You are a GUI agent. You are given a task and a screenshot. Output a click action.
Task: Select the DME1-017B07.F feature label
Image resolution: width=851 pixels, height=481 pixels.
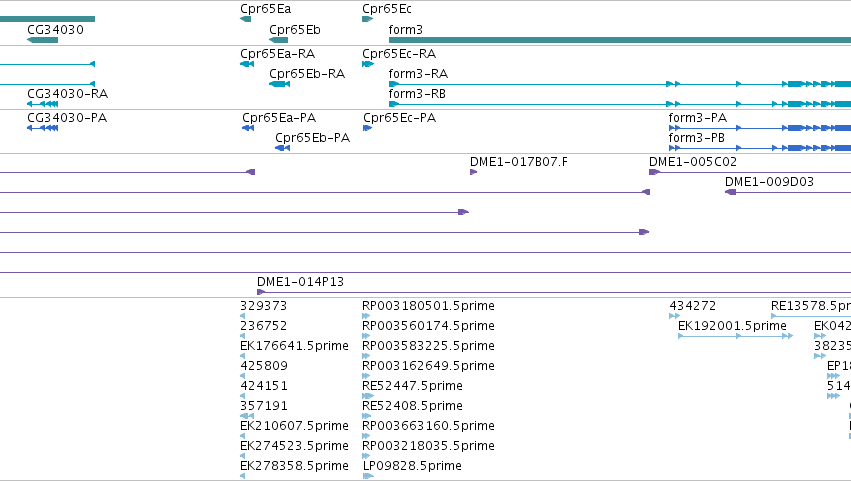(x=519, y=162)
